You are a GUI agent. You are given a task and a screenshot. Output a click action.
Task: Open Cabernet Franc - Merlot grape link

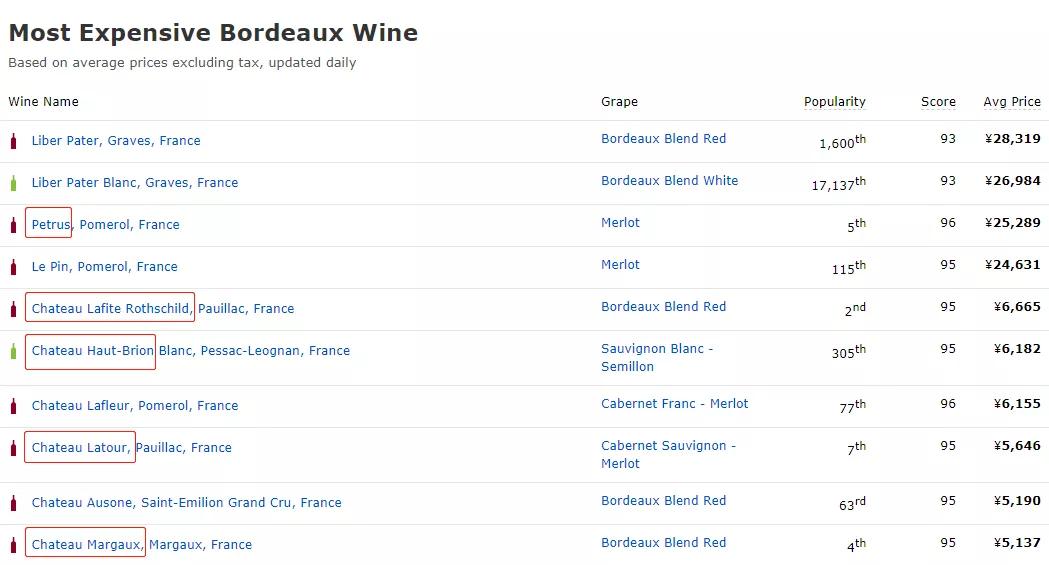[x=674, y=404]
